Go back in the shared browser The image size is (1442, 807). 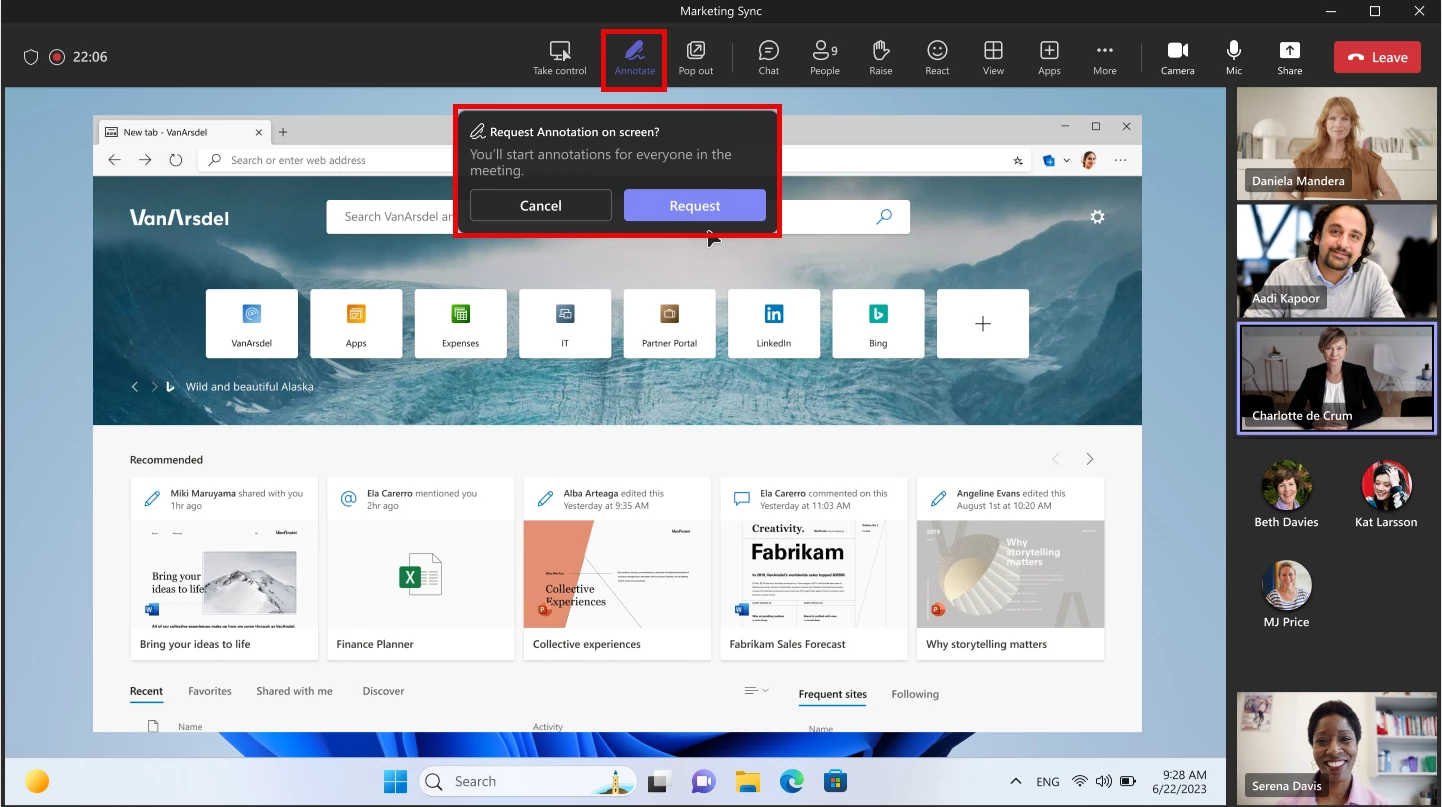[x=114, y=160]
